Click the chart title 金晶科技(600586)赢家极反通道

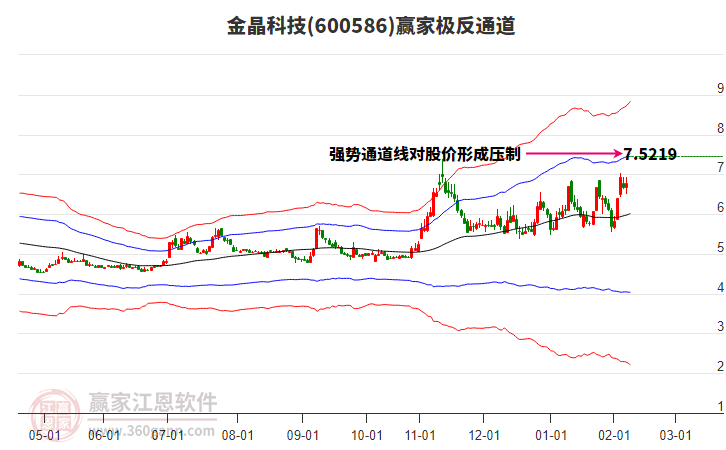(x=371, y=26)
